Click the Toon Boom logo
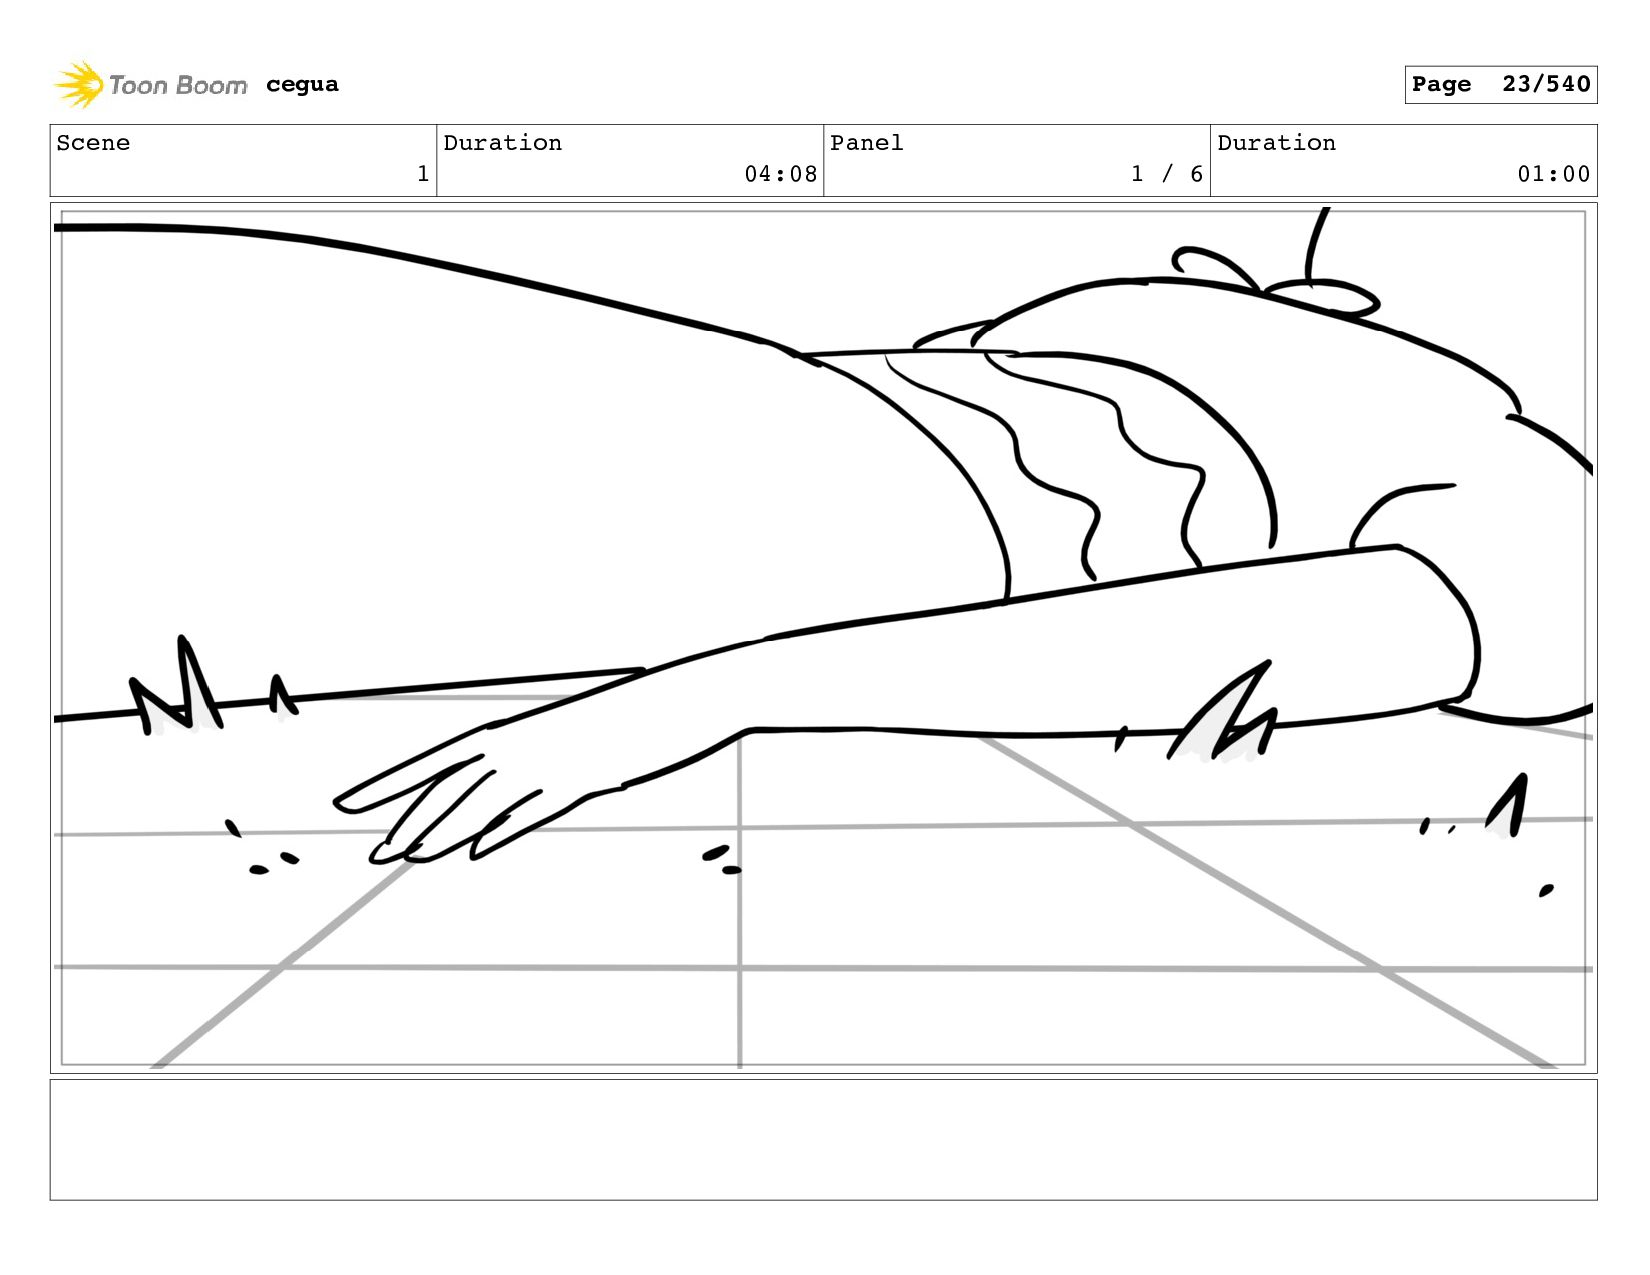Screen dimensions: 1650x1275 (x=150, y=85)
